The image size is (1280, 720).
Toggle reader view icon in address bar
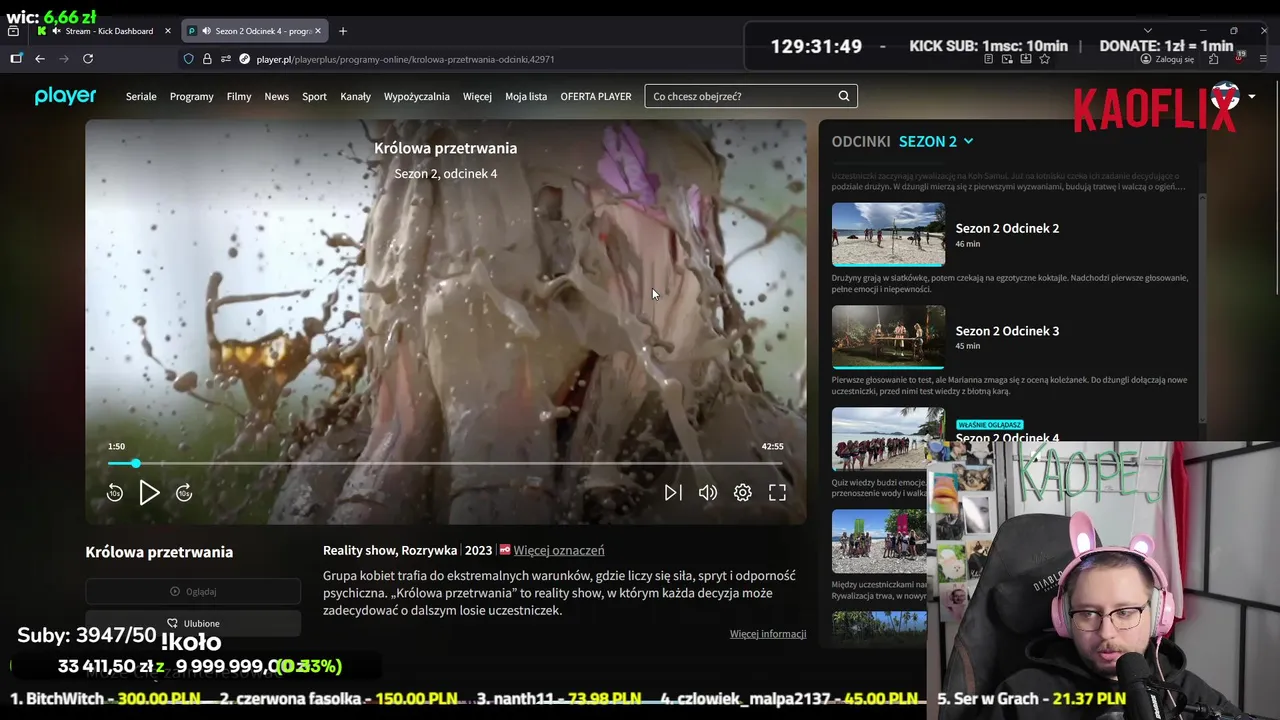coord(988,59)
